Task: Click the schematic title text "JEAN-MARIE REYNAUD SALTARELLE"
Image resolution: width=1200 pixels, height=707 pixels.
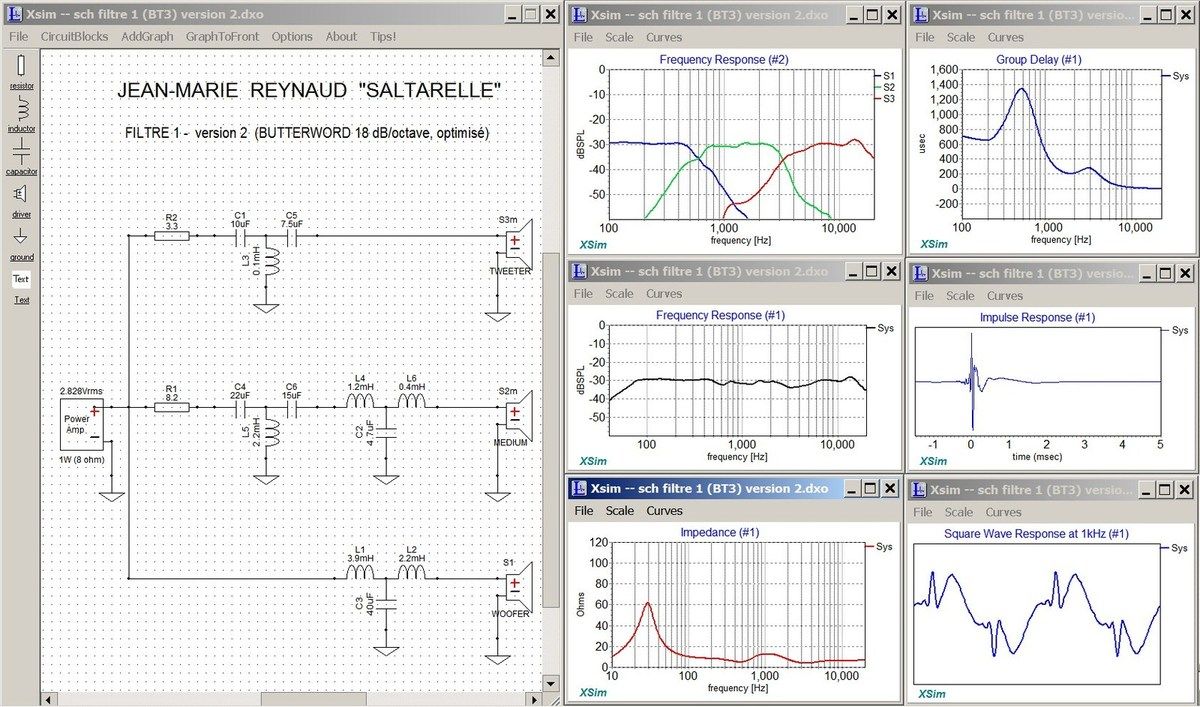Action: [x=310, y=92]
